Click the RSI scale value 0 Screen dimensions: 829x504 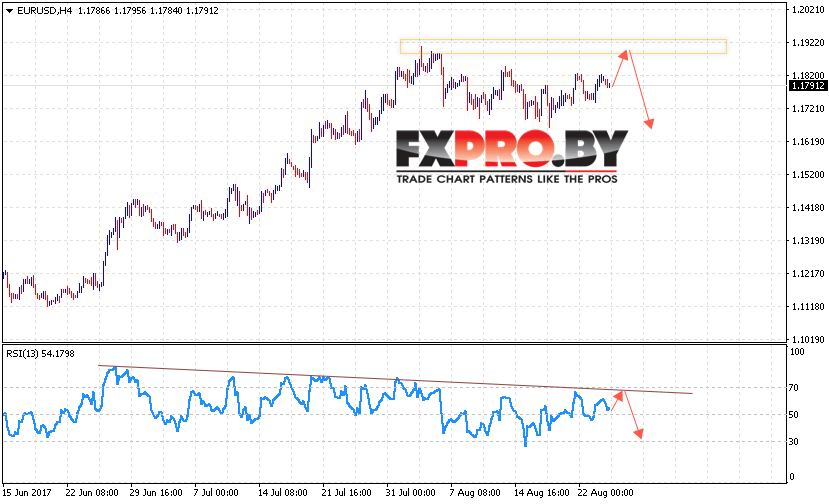pos(791,476)
